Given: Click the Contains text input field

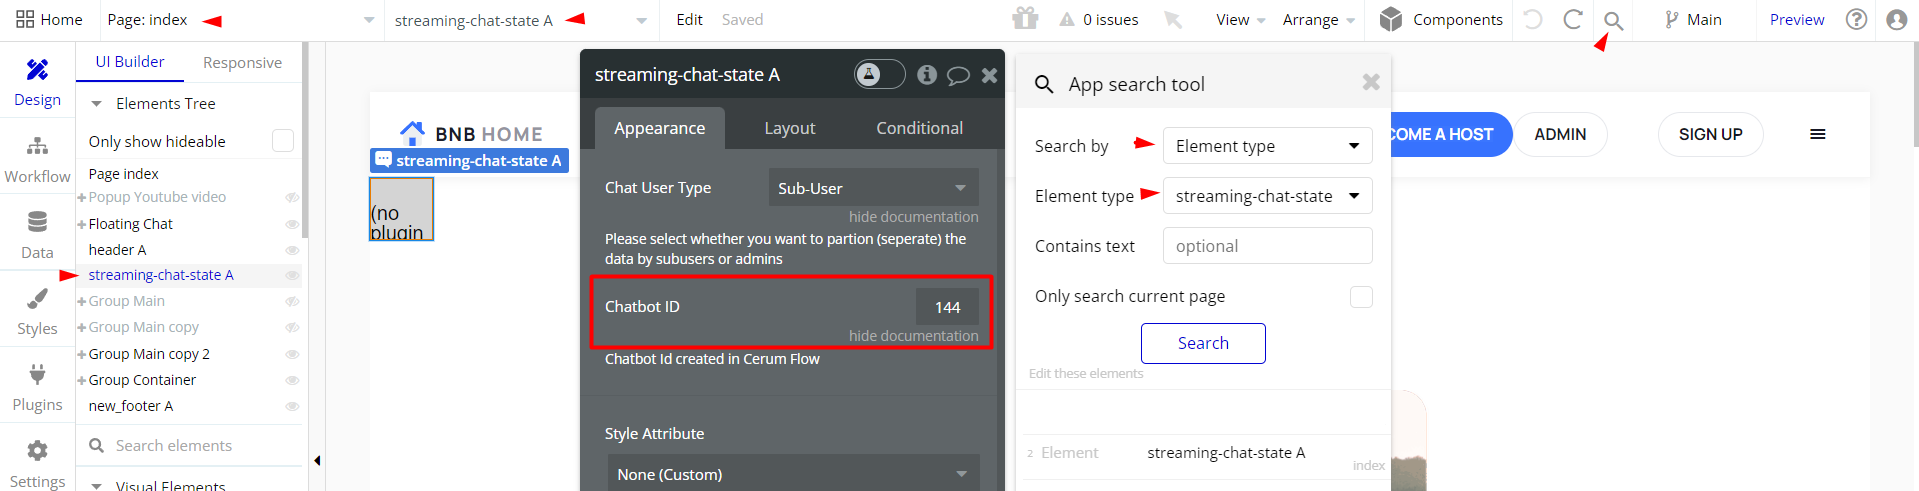Looking at the screenshot, I should pos(1267,246).
